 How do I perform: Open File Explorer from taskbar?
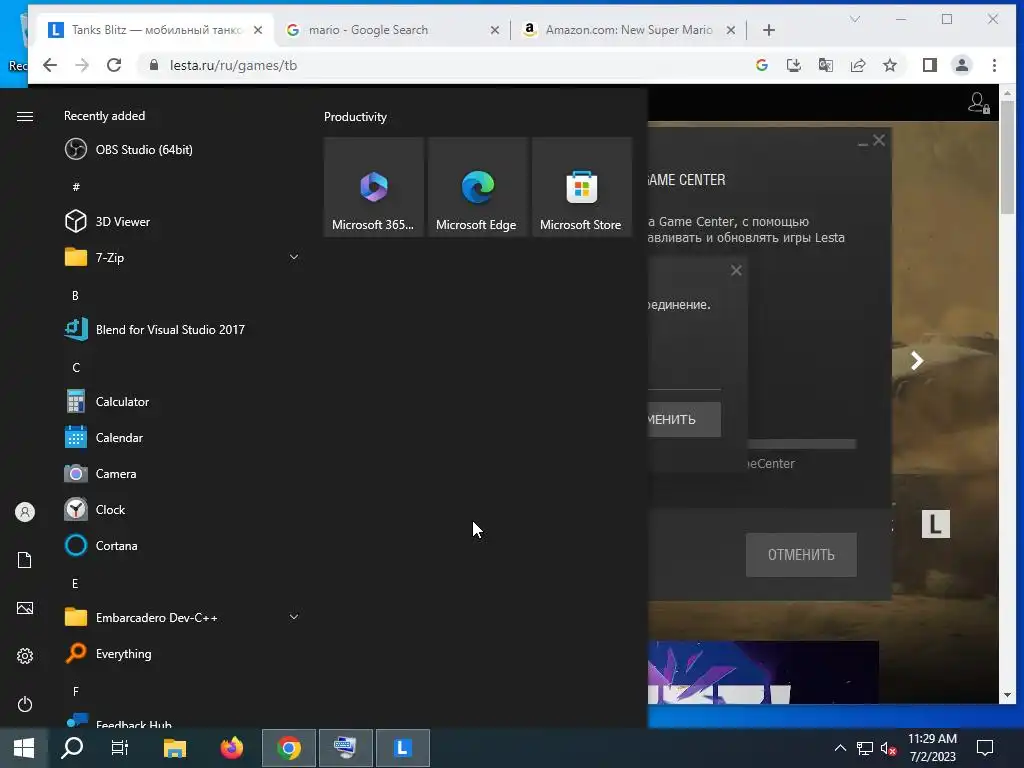tap(174, 748)
